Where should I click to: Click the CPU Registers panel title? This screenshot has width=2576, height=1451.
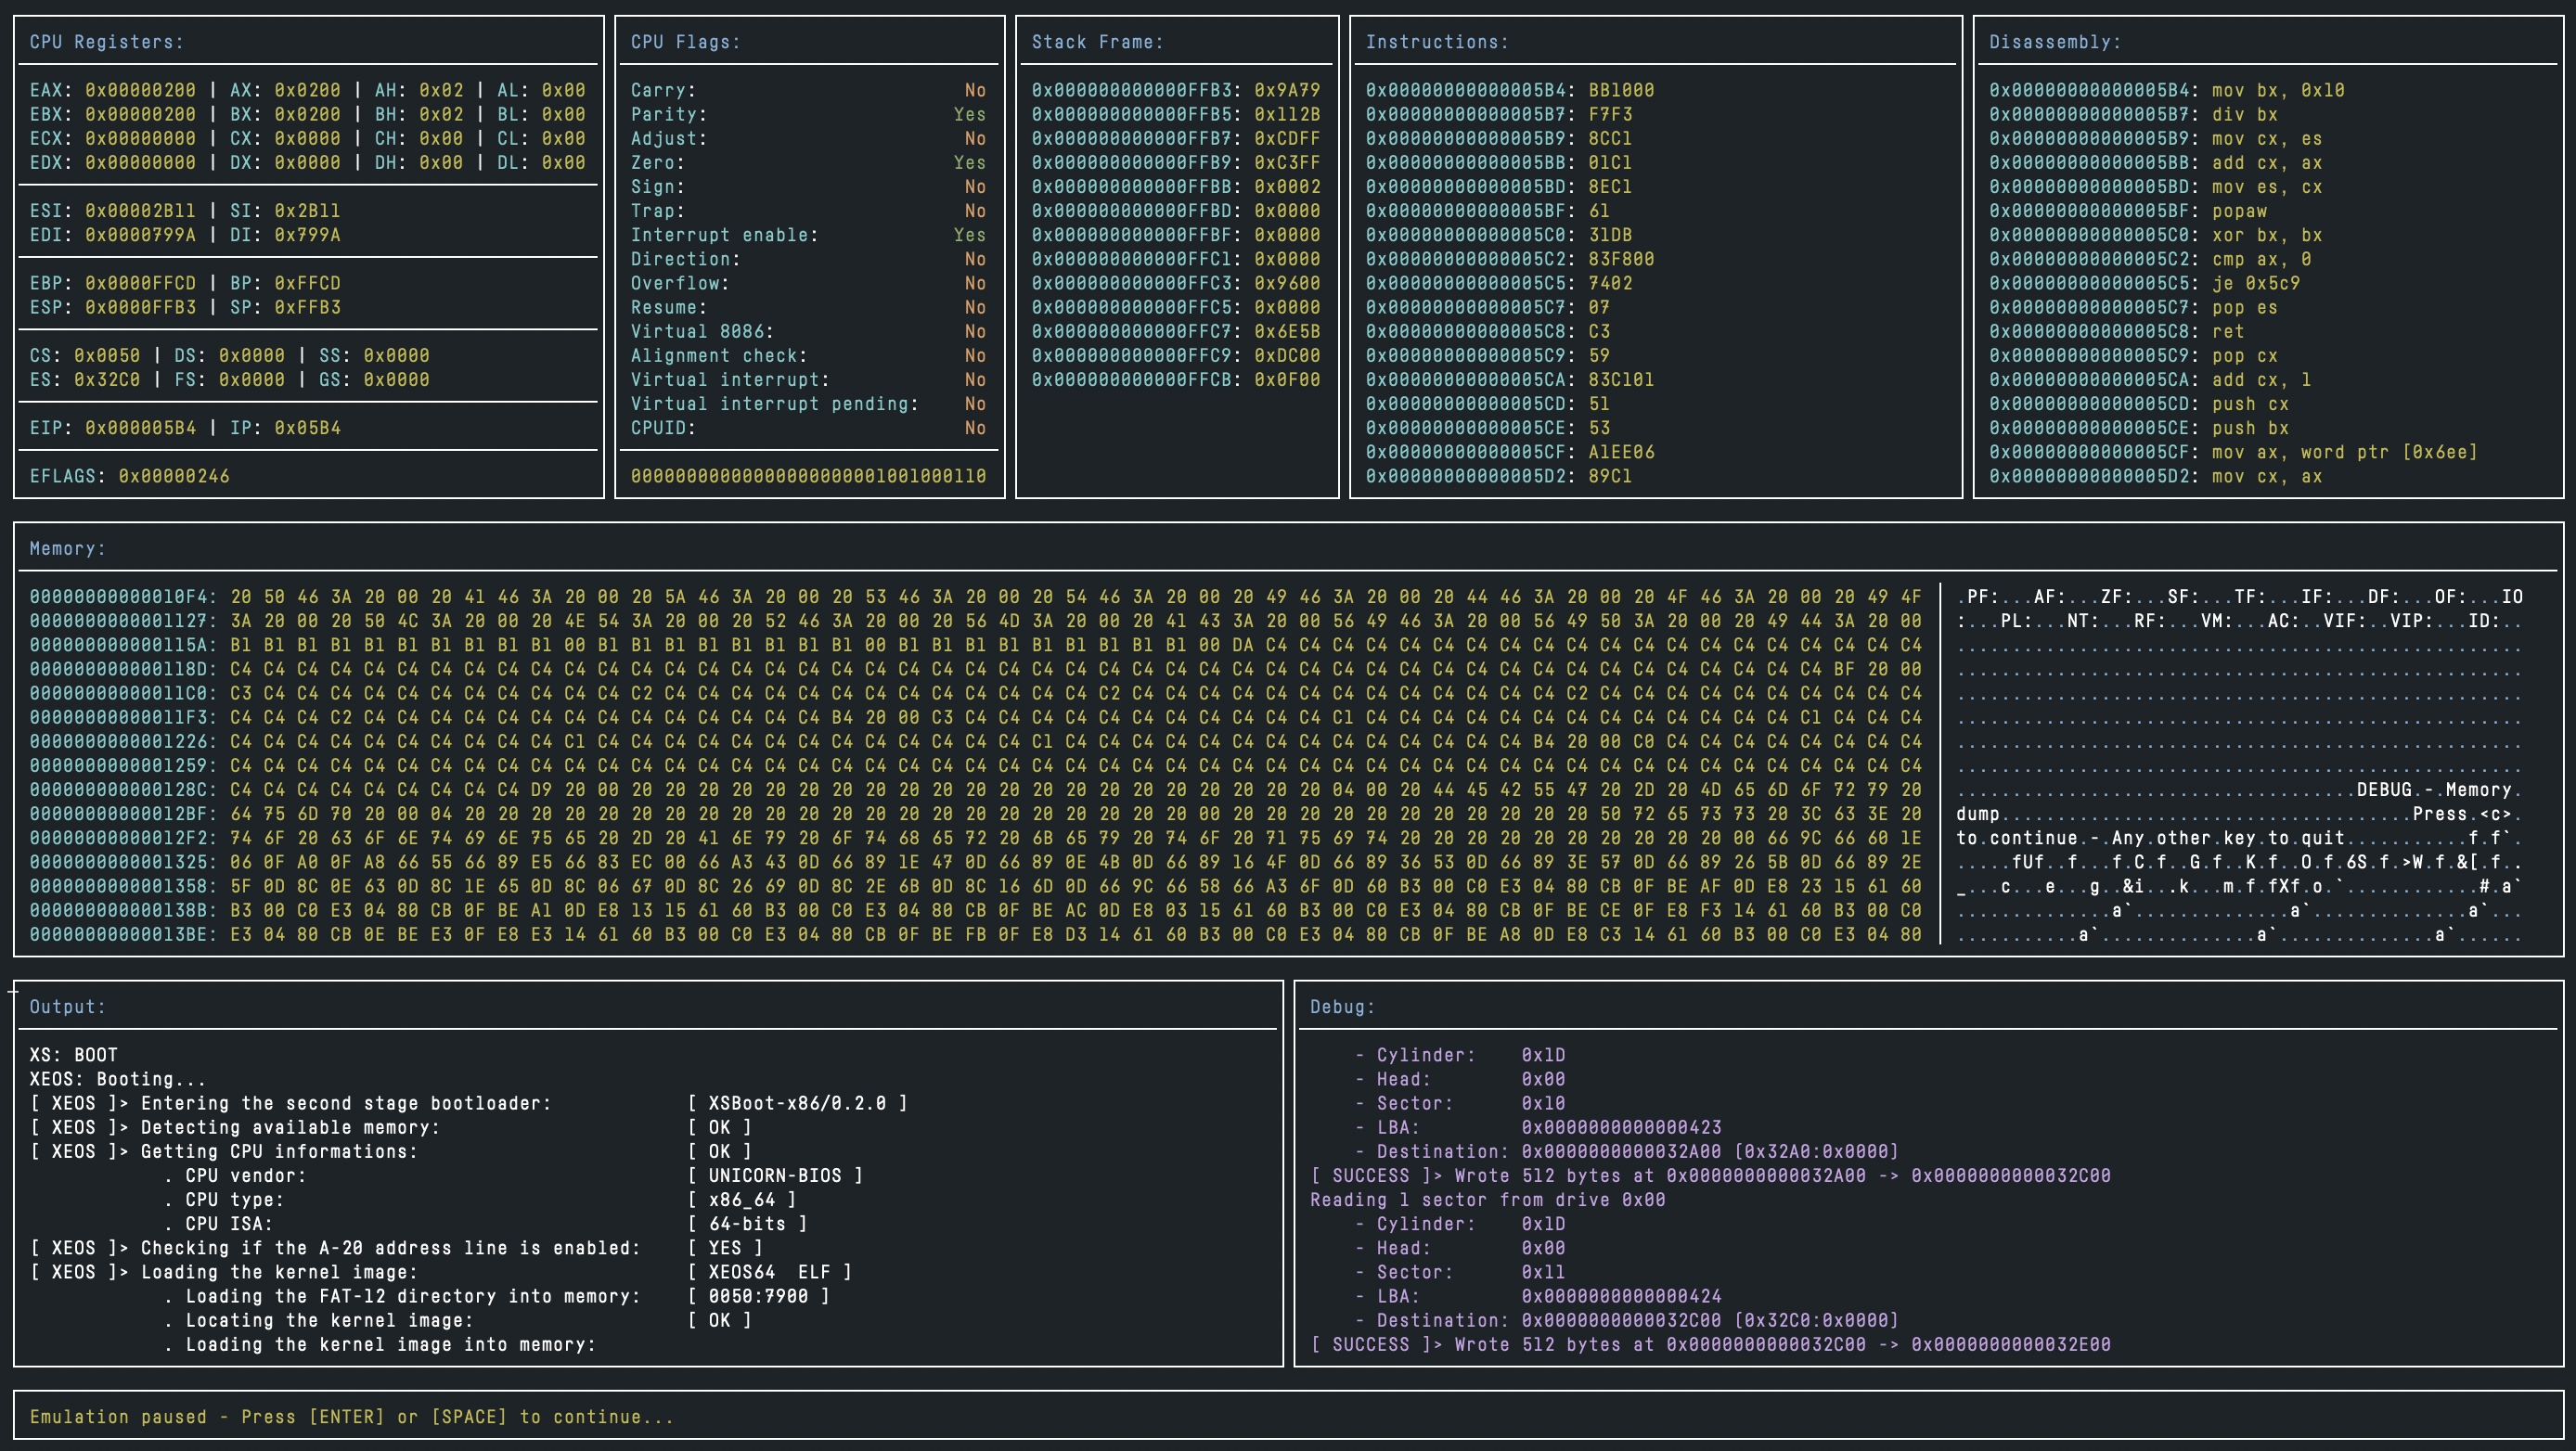pos(106,42)
